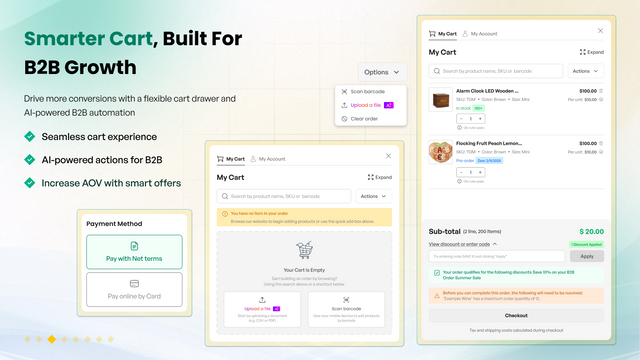The width and height of the screenshot is (640, 360).
Task: Increase quantity of Flocking Fruit Peach item
Action: (480, 172)
